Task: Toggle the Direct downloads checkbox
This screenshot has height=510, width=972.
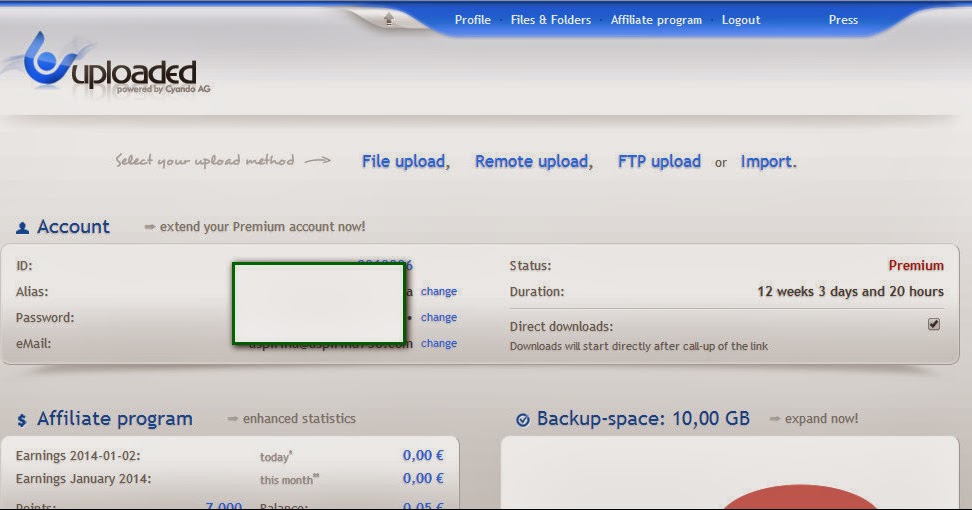Action: tap(934, 324)
